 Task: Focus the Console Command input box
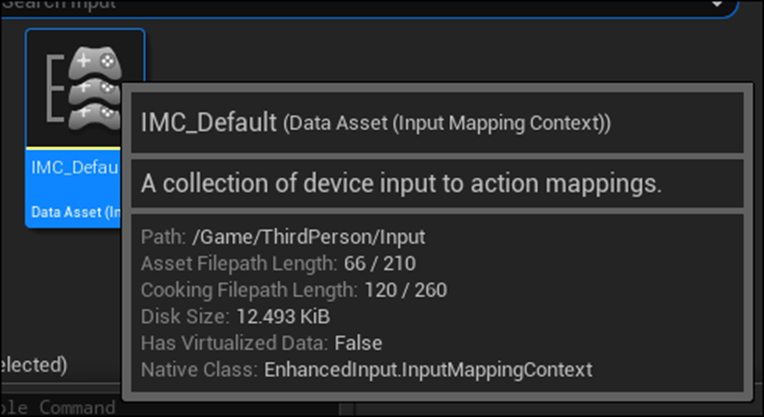point(60,408)
